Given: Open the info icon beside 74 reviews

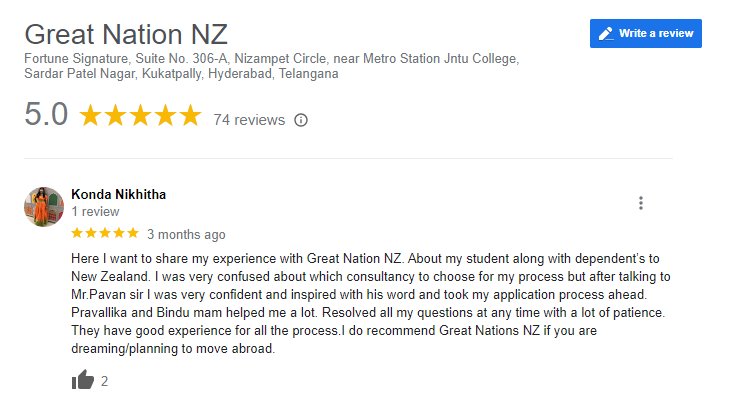Looking at the screenshot, I should 301,120.
